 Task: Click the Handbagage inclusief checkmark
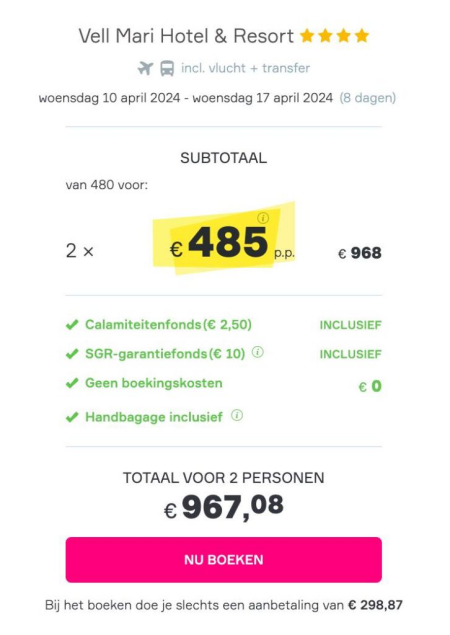click(x=72, y=417)
